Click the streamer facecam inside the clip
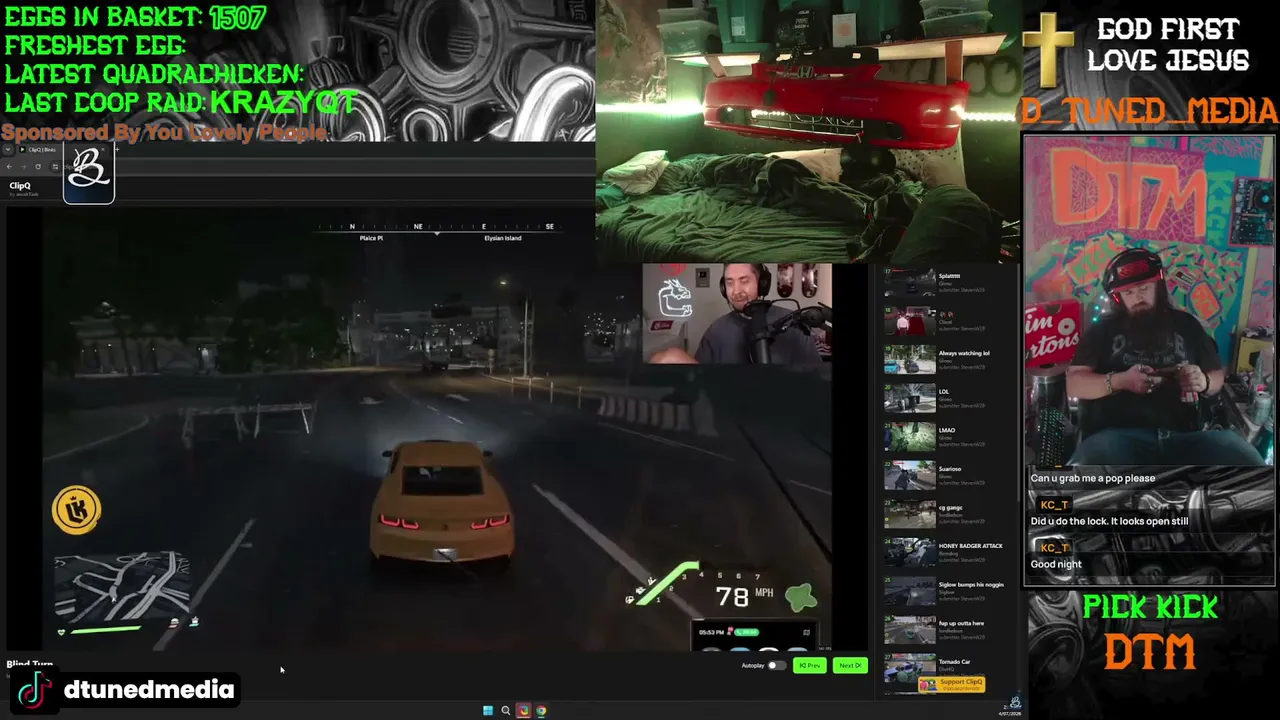1280x720 pixels. pos(736,313)
